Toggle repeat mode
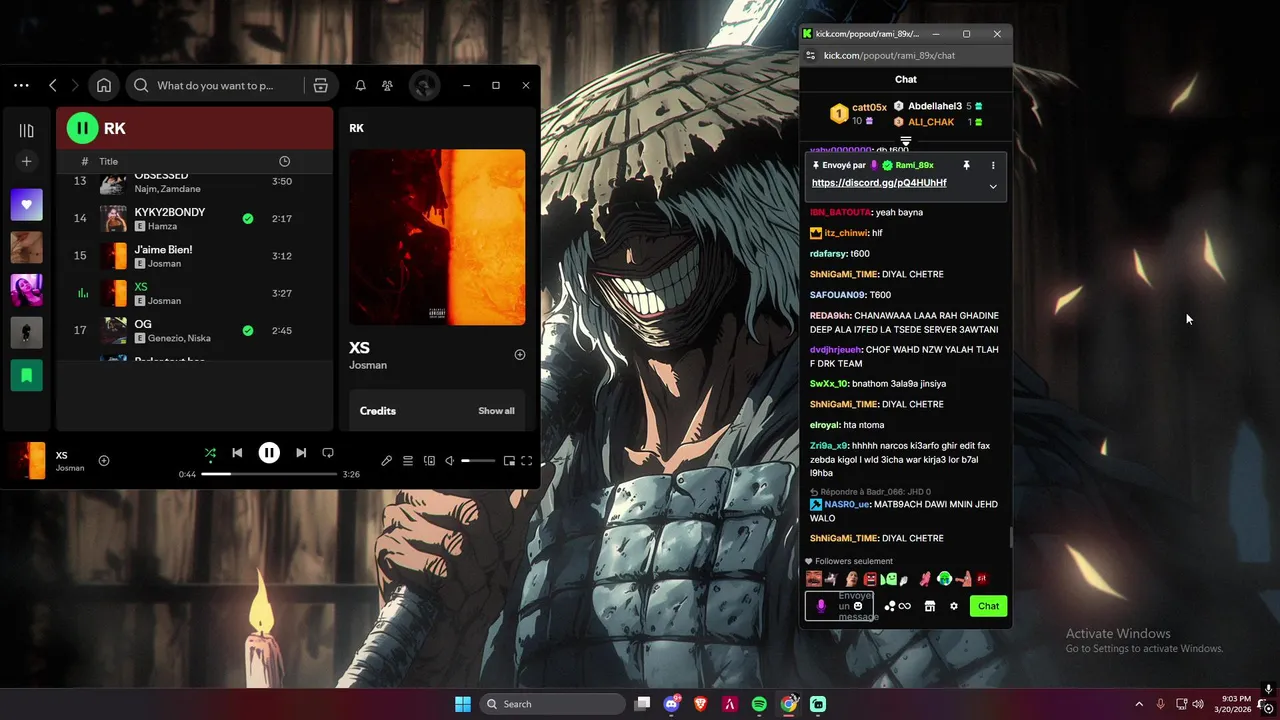Screen dimensions: 1280x720 tap(327, 453)
